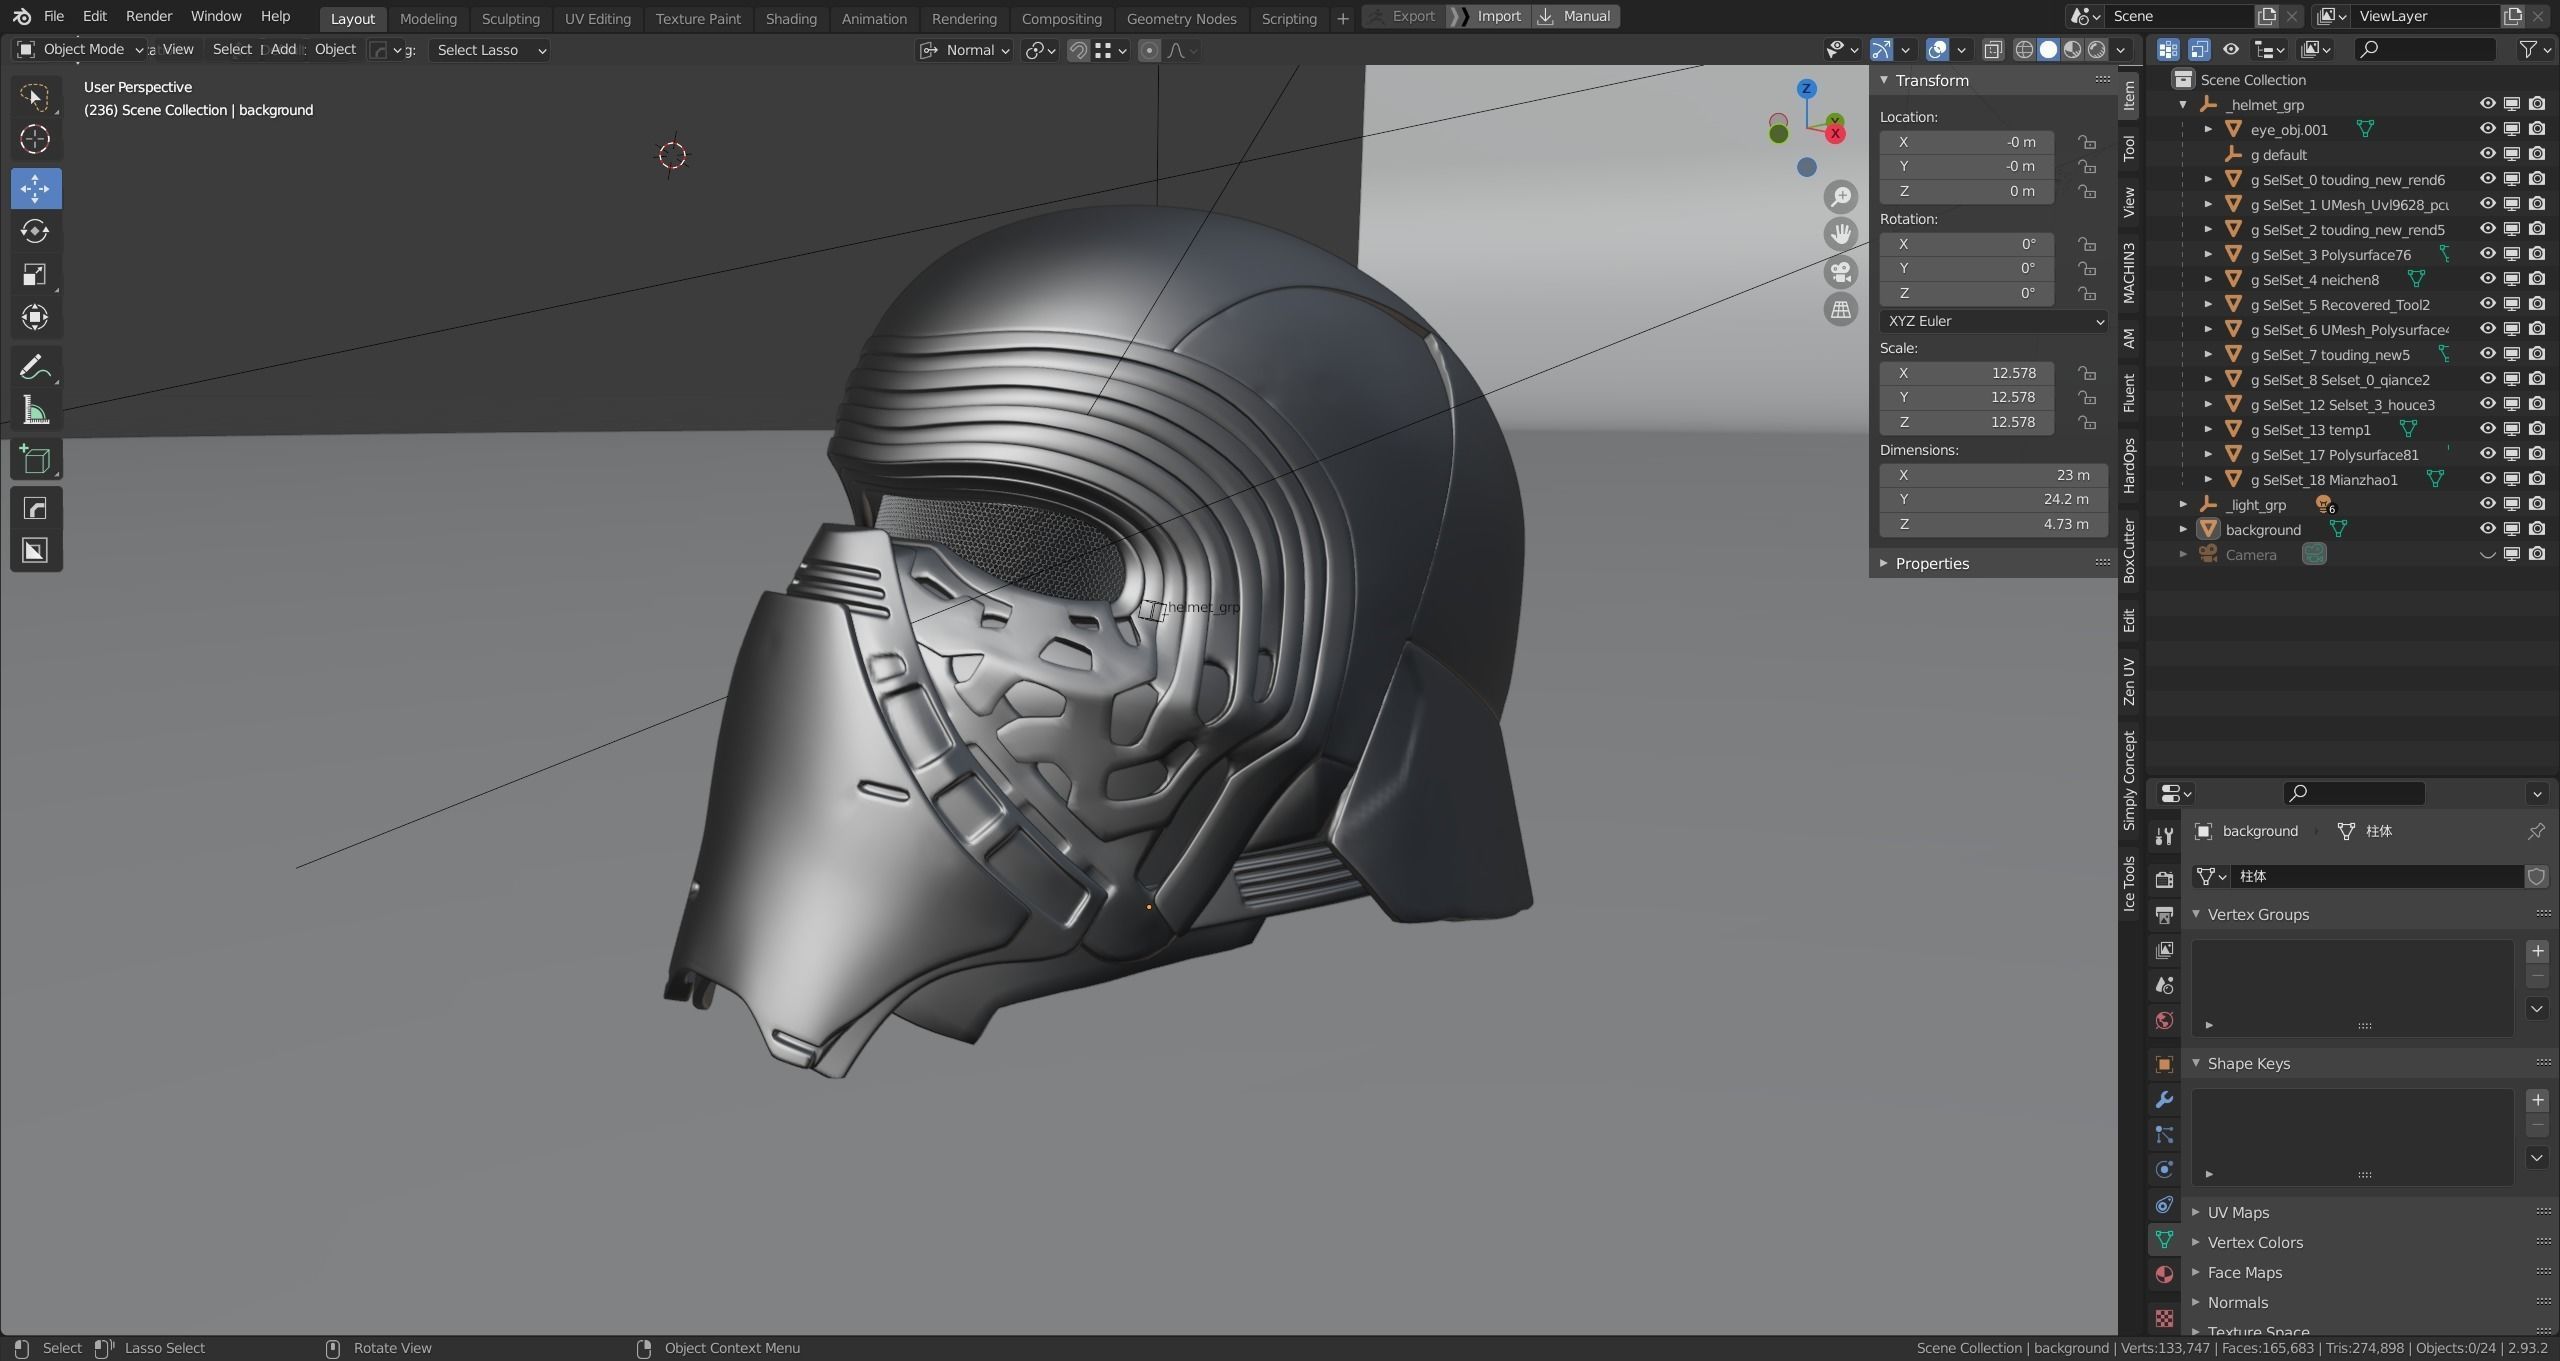The width and height of the screenshot is (2560, 1361).
Task: Click the Dimensions Y value field
Action: point(1993,499)
